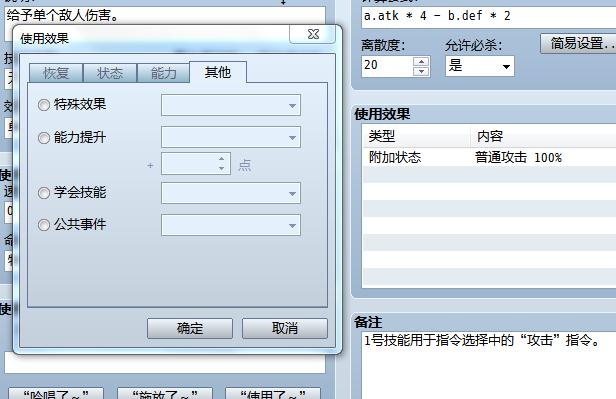Increase the 能力提升 points stepper
This screenshot has width=616, height=399.
tap(222, 159)
